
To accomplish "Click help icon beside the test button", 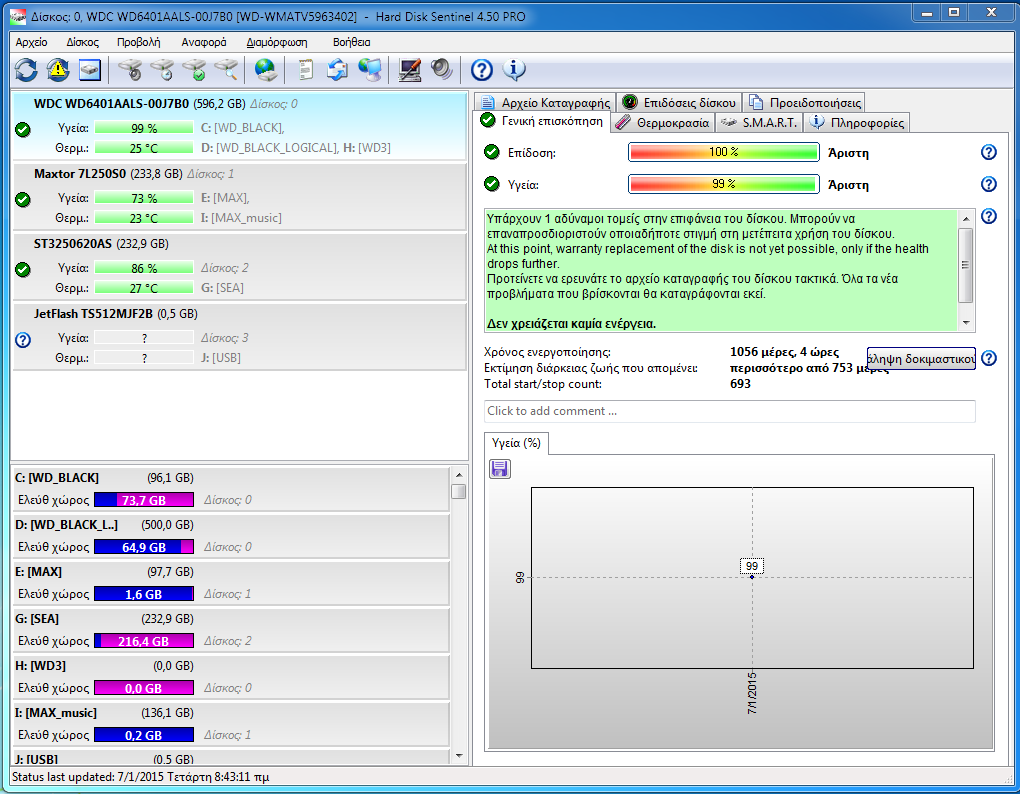I will (x=988, y=358).
